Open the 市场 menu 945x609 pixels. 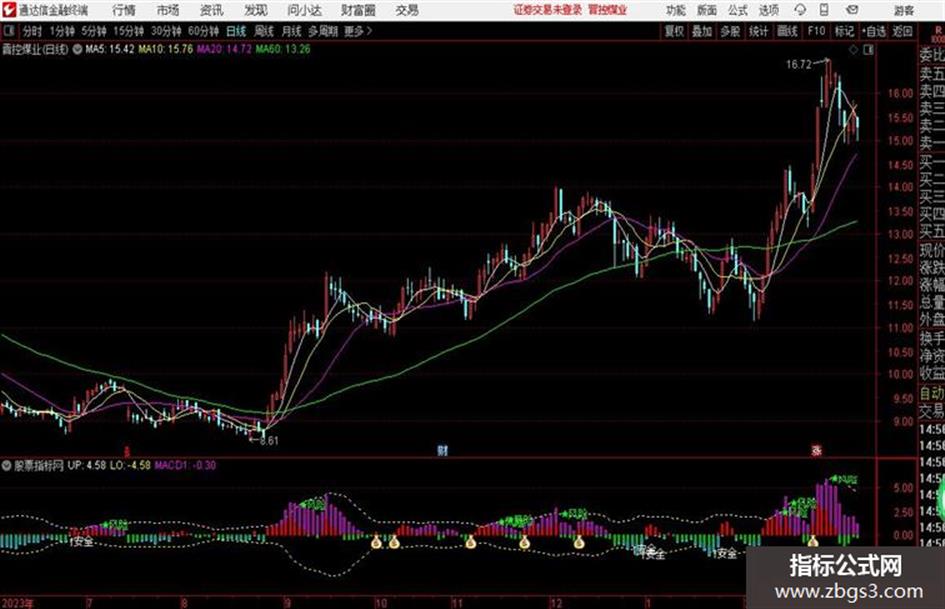tap(168, 10)
